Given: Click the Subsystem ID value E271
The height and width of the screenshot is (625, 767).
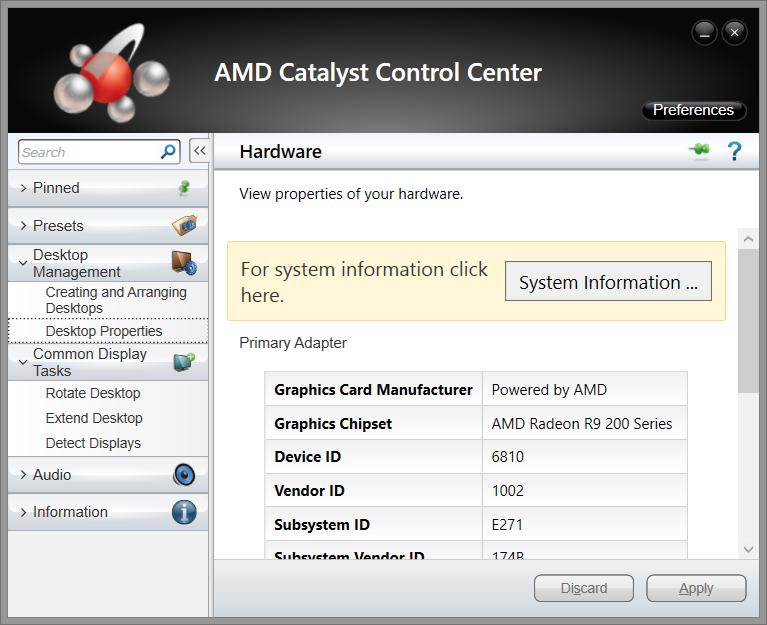Looking at the screenshot, I should pos(507,524).
